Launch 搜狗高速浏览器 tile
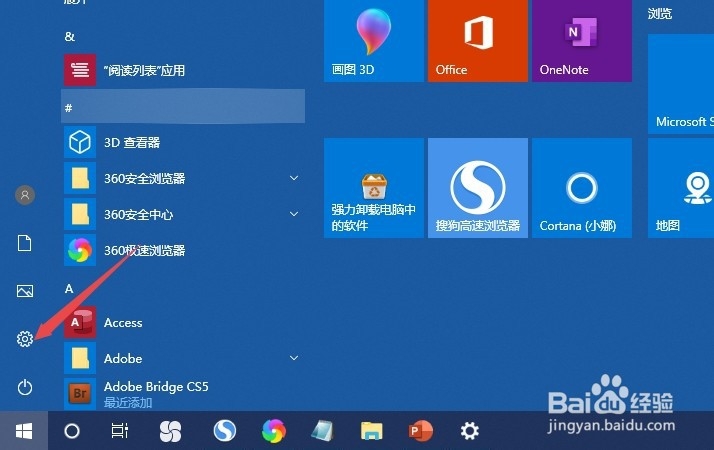The height and width of the screenshot is (450, 714). pos(478,188)
